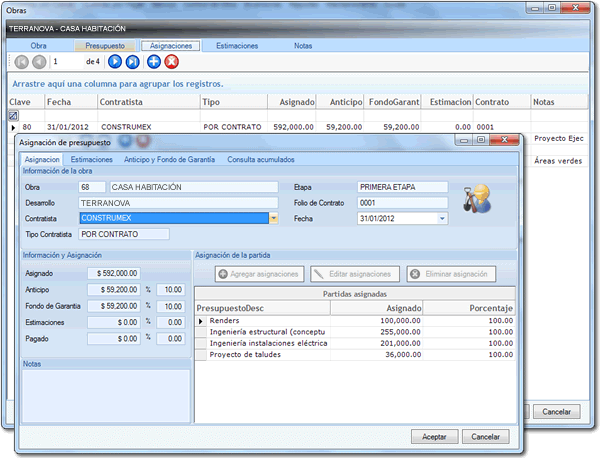Click the Áreas verdes notes cell
This screenshot has width=600, height=458.
[558, 161]
